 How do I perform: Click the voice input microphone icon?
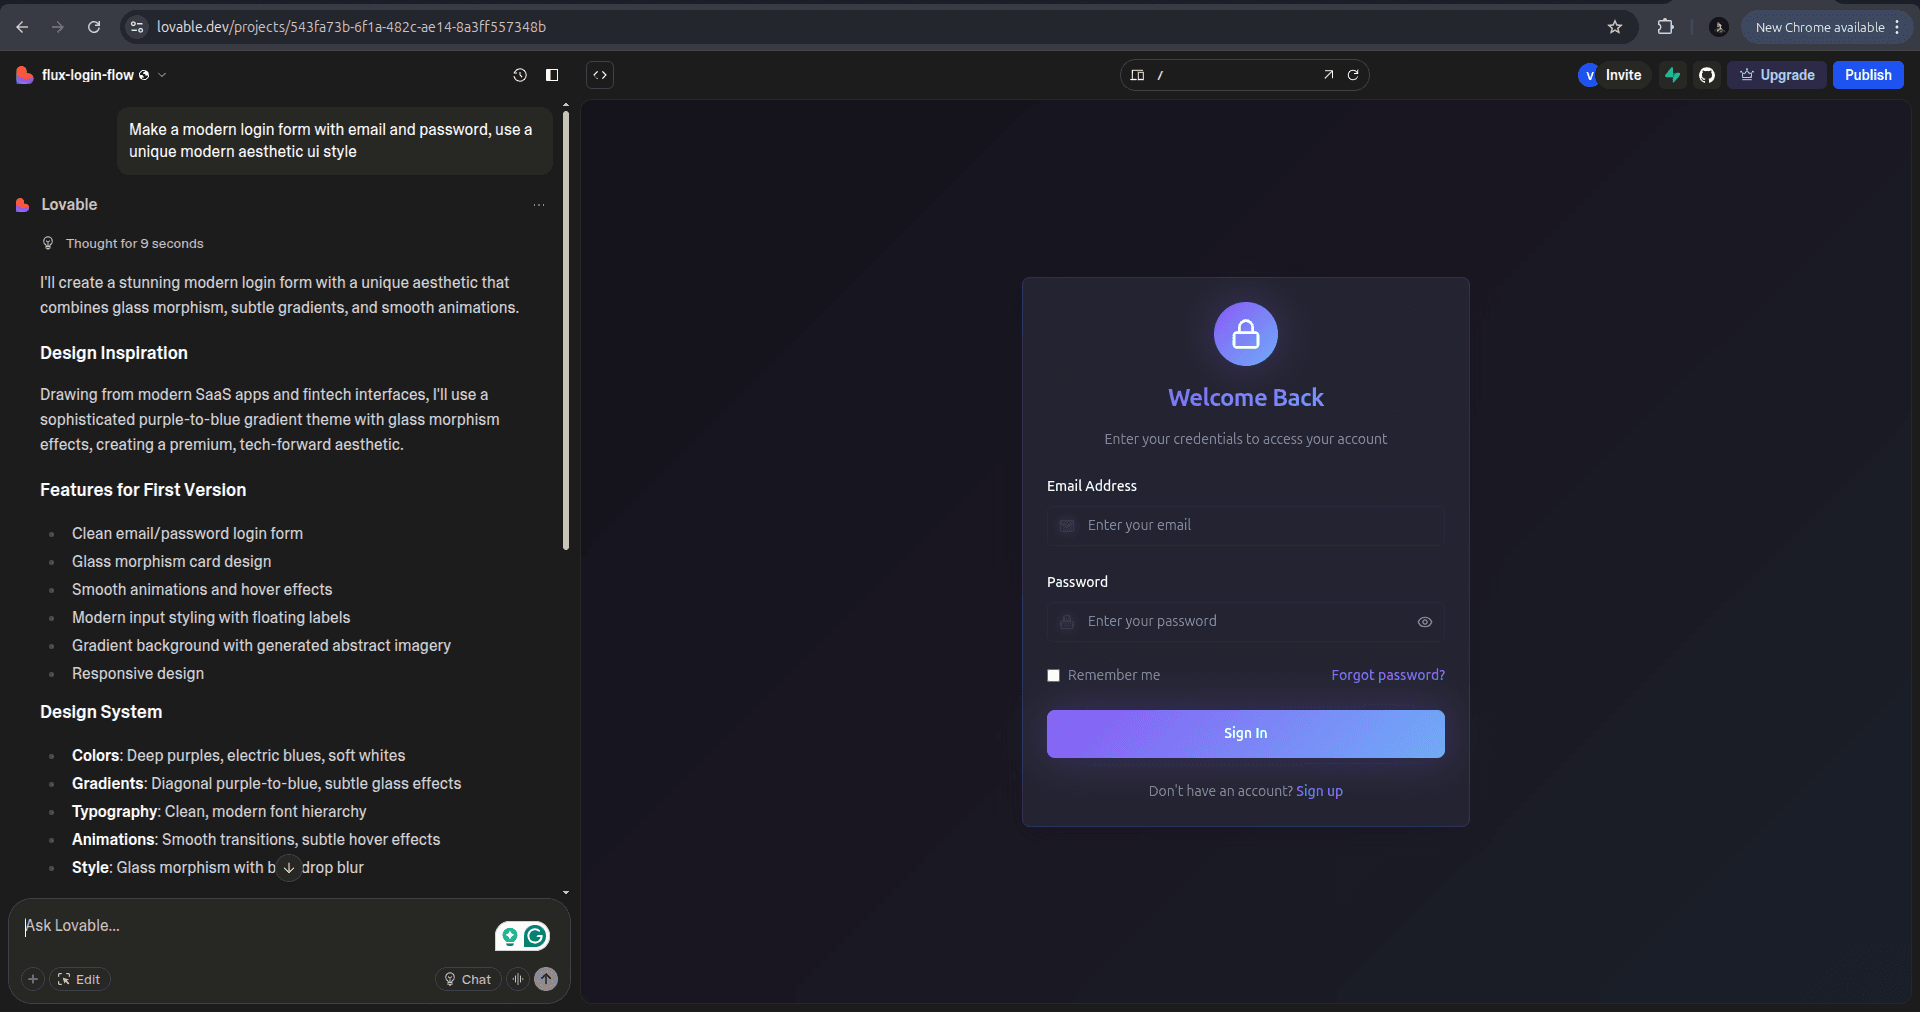point(518,979)
